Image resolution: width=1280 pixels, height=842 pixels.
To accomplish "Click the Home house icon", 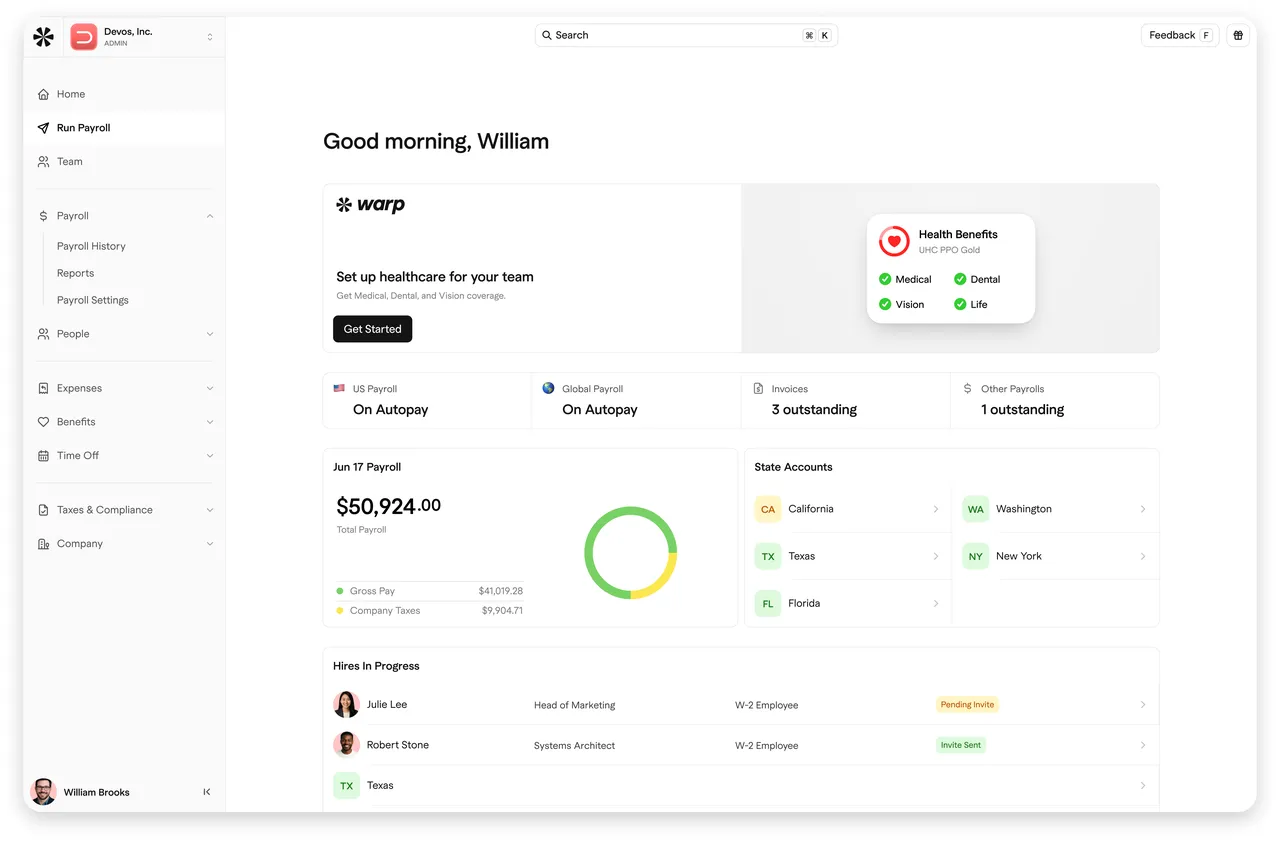I will point(43,94).
